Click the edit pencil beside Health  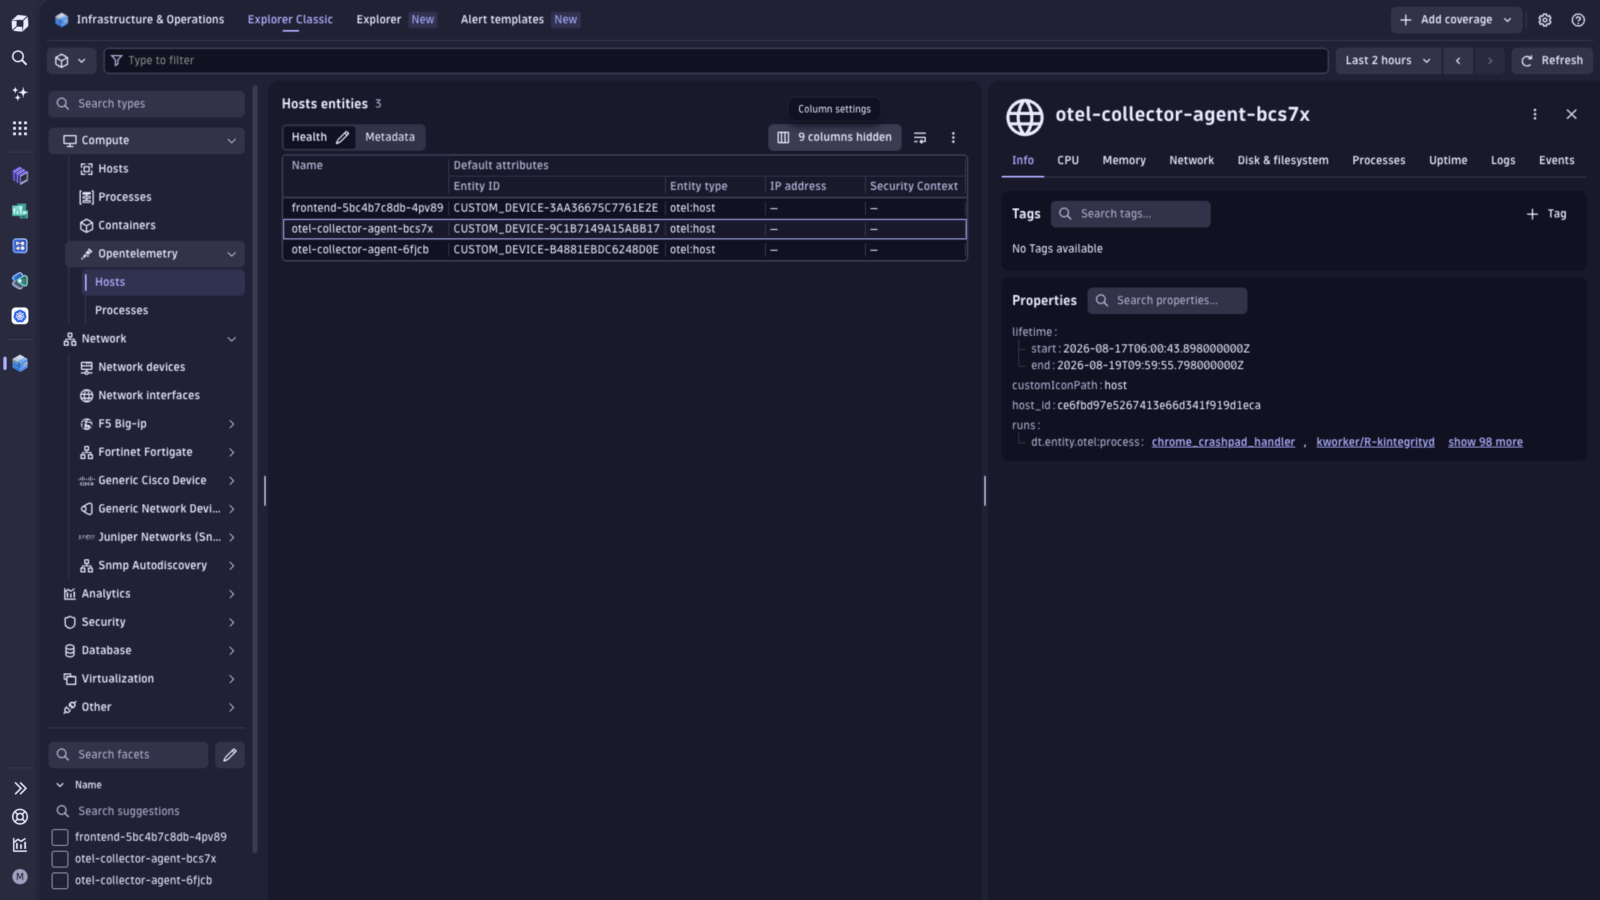[x=343, y=137]
